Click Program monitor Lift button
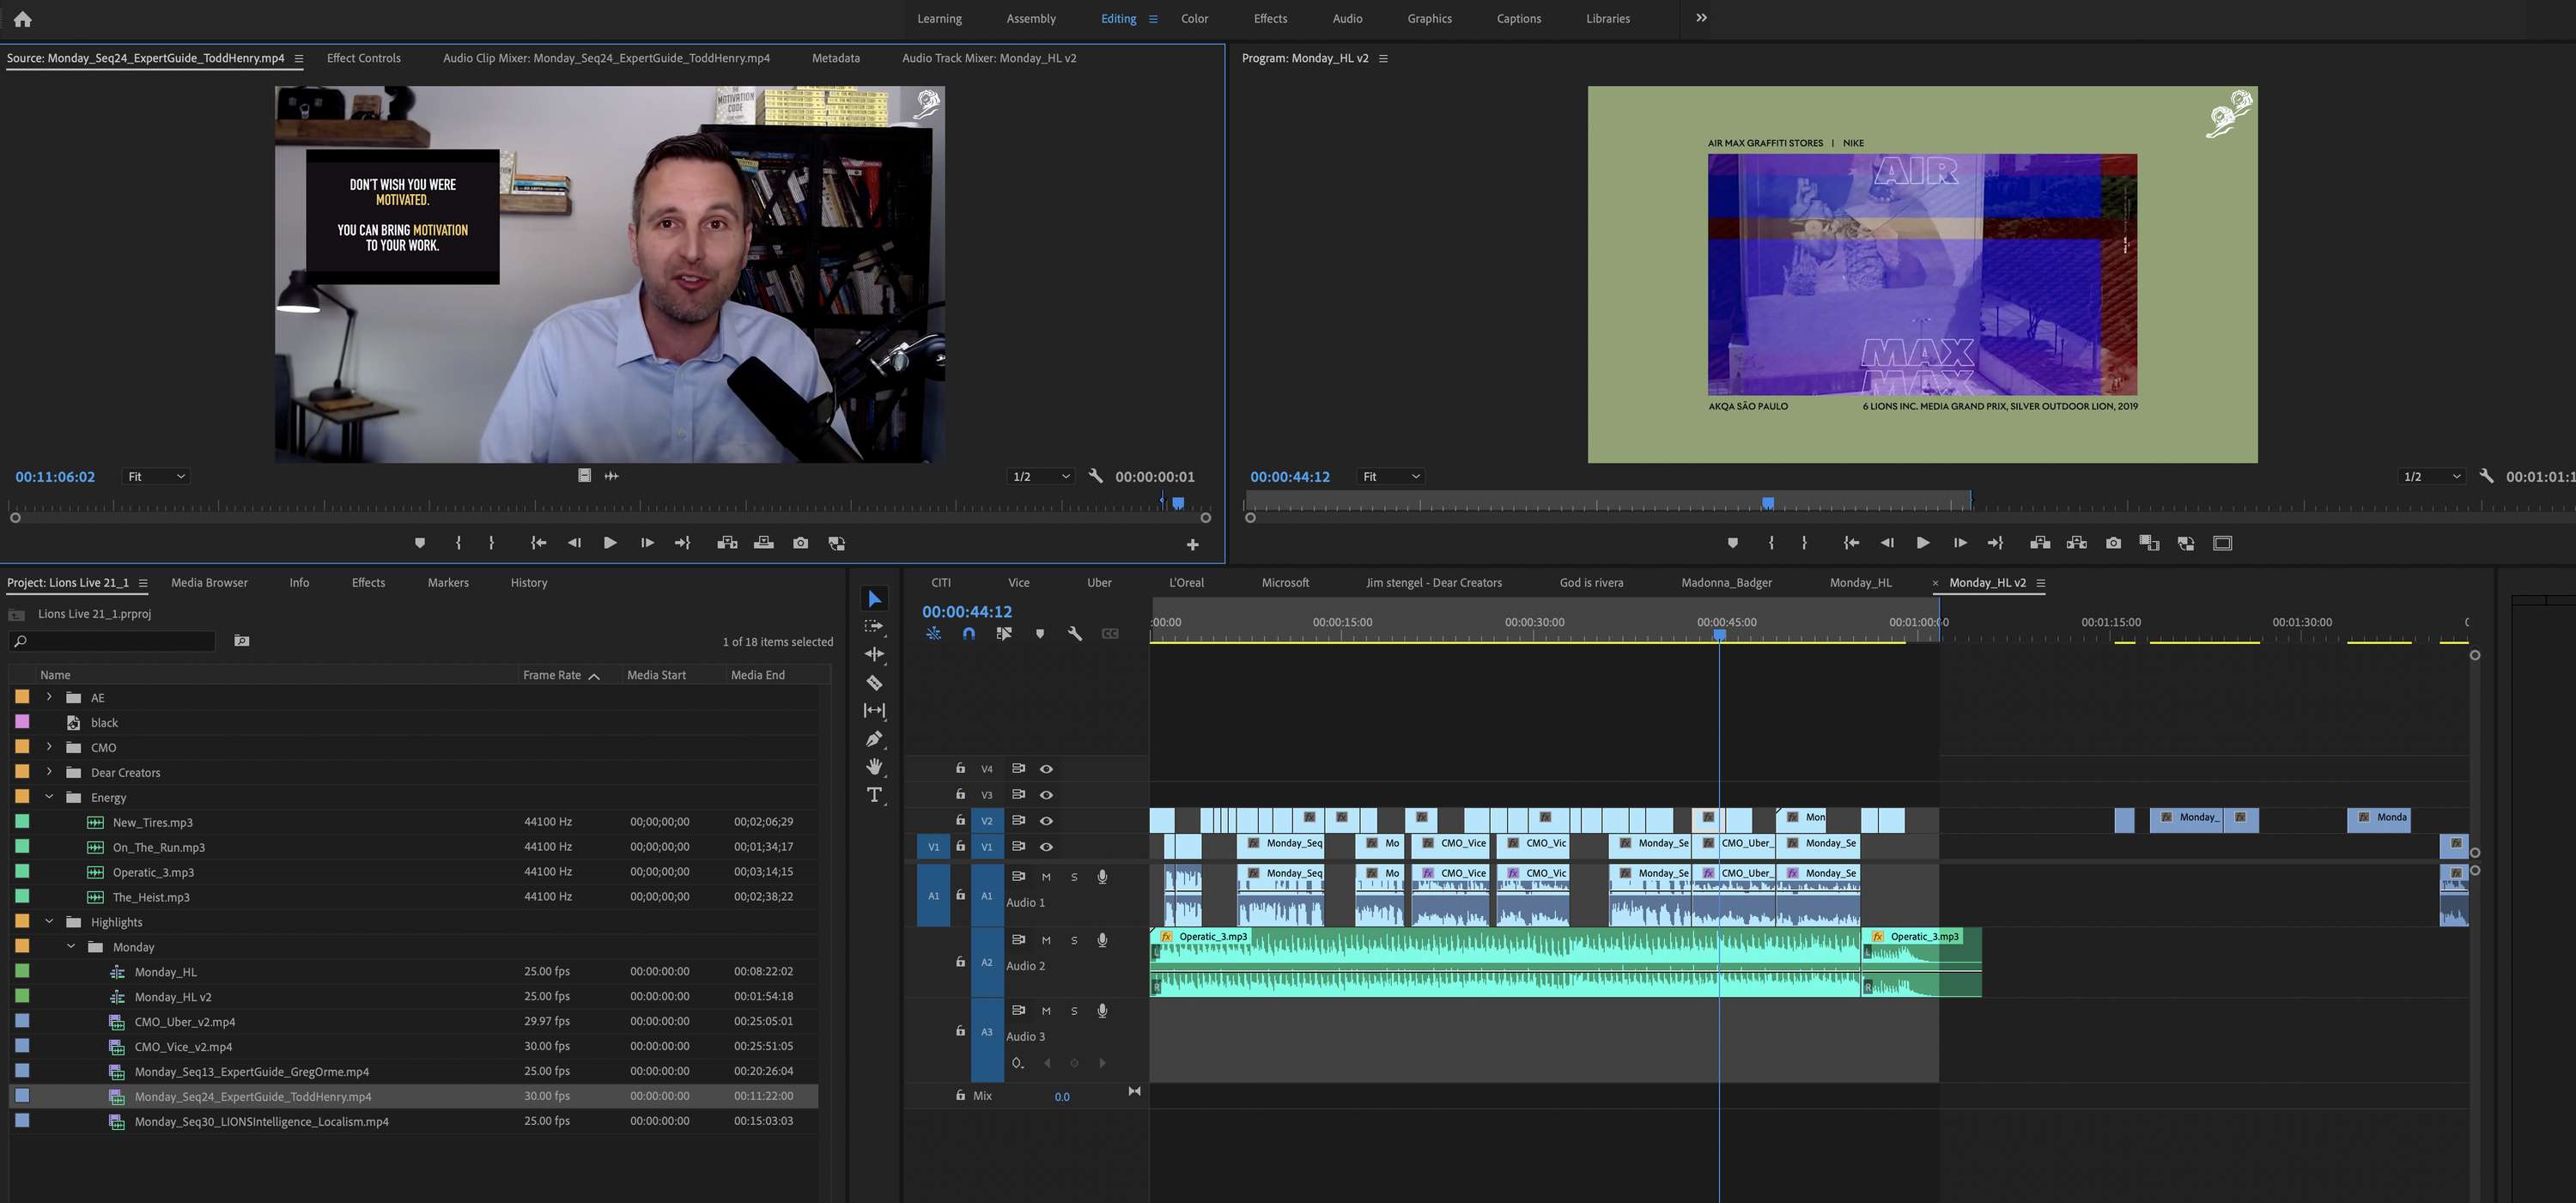The width and height of the screenshot is (2576, 1203). coord(2040,543)
